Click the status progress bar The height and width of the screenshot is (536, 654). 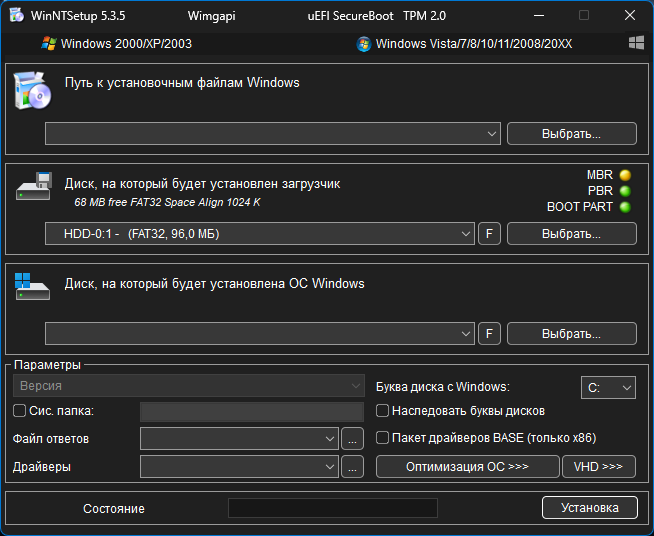(x=332, y=508)
